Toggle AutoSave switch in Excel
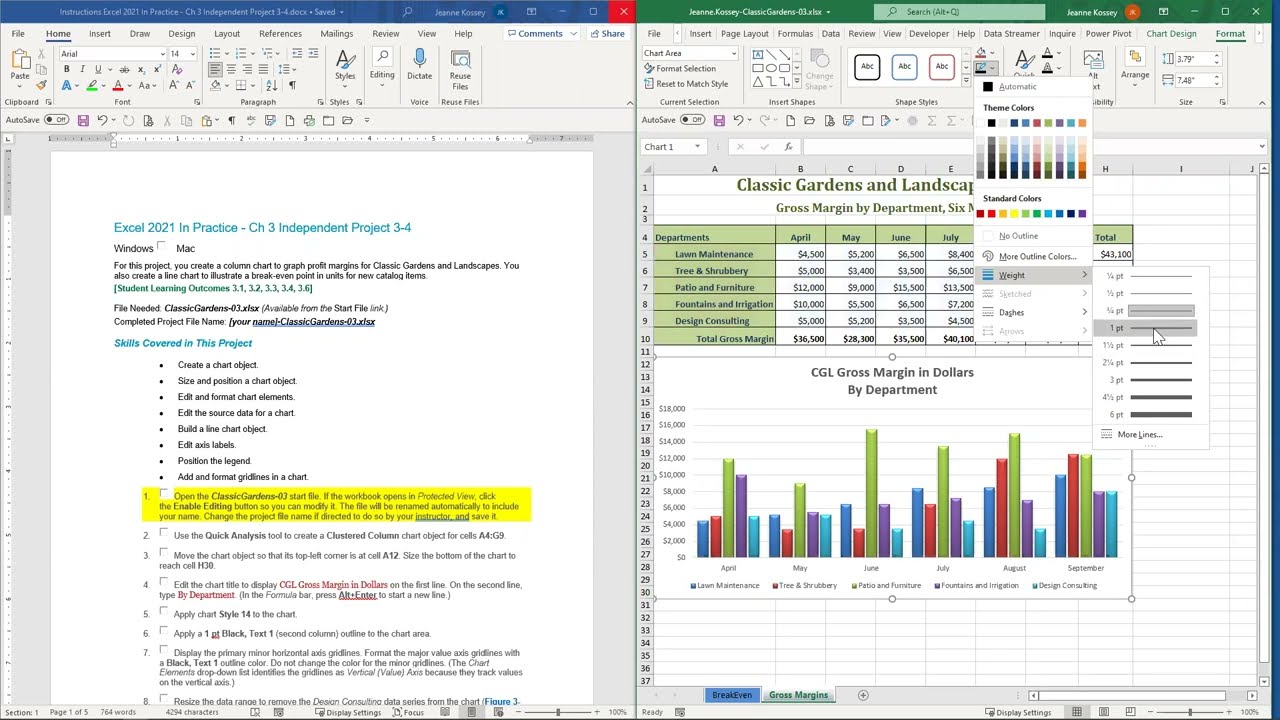The image size is (1280, 720). click(692, 120)
